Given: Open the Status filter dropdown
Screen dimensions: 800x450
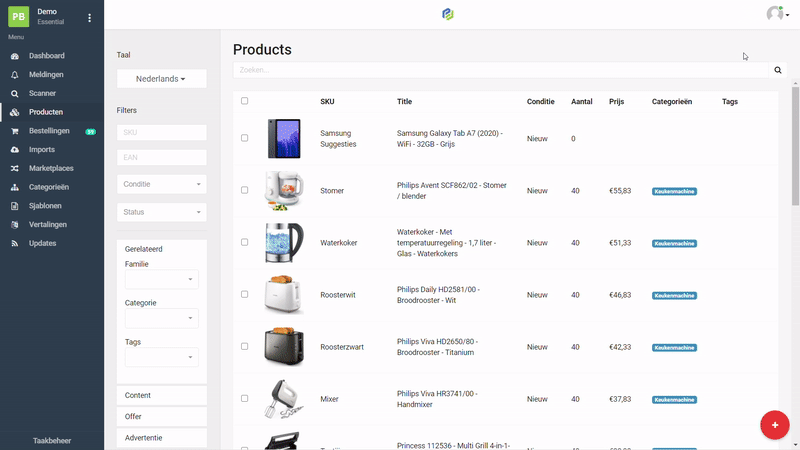Looking at the screenshot, I should (x=161, y=212).
